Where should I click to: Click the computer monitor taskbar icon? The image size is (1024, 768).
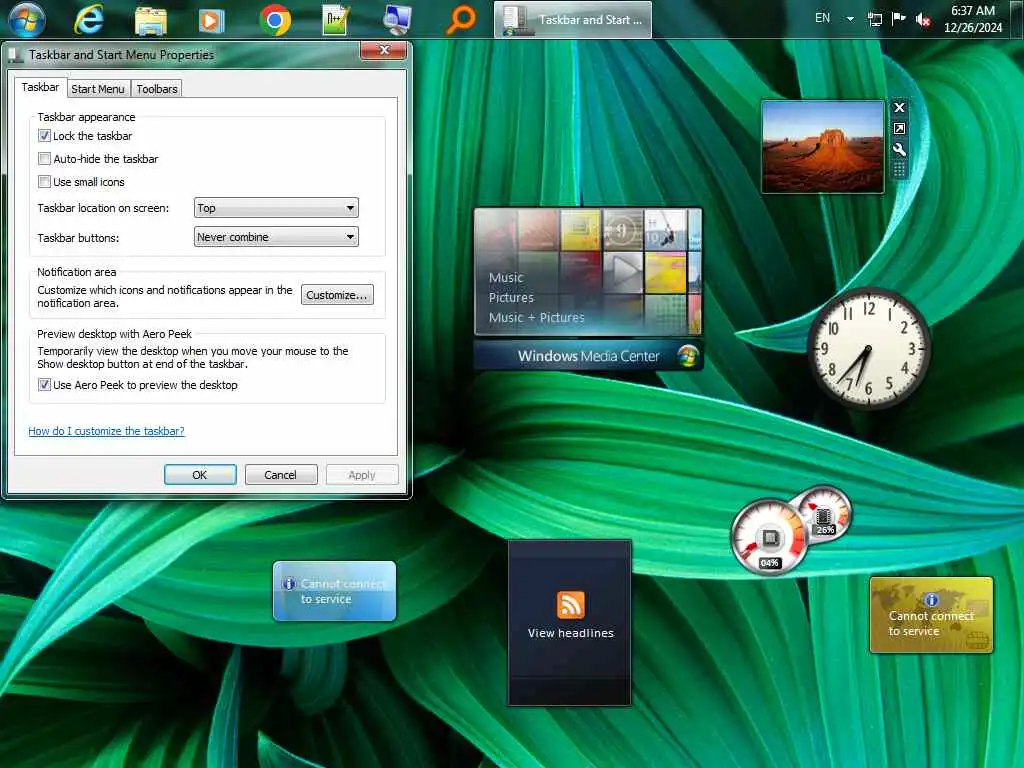[397, 20]
